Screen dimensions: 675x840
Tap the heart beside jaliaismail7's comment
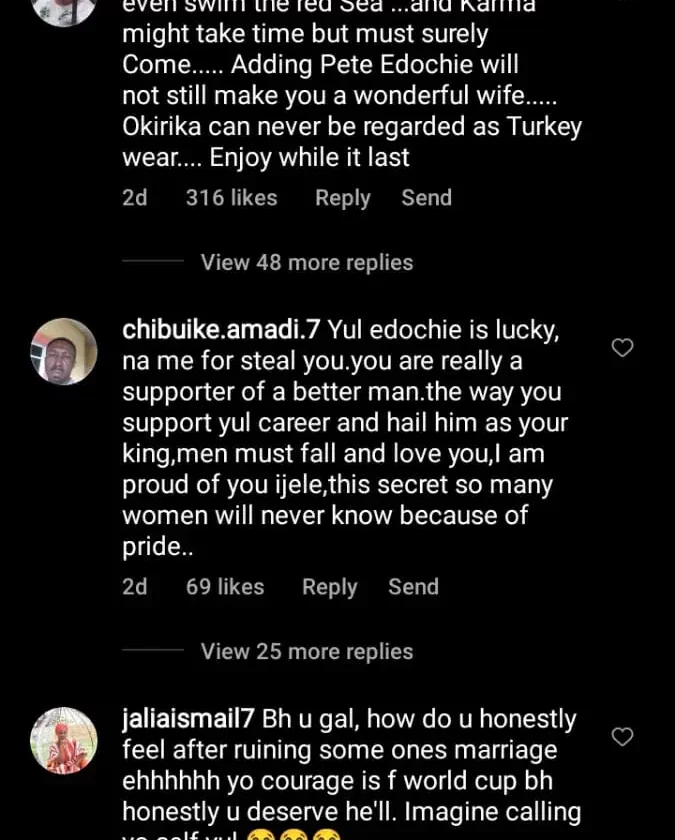pyautogui.click(x=622, y=737)
